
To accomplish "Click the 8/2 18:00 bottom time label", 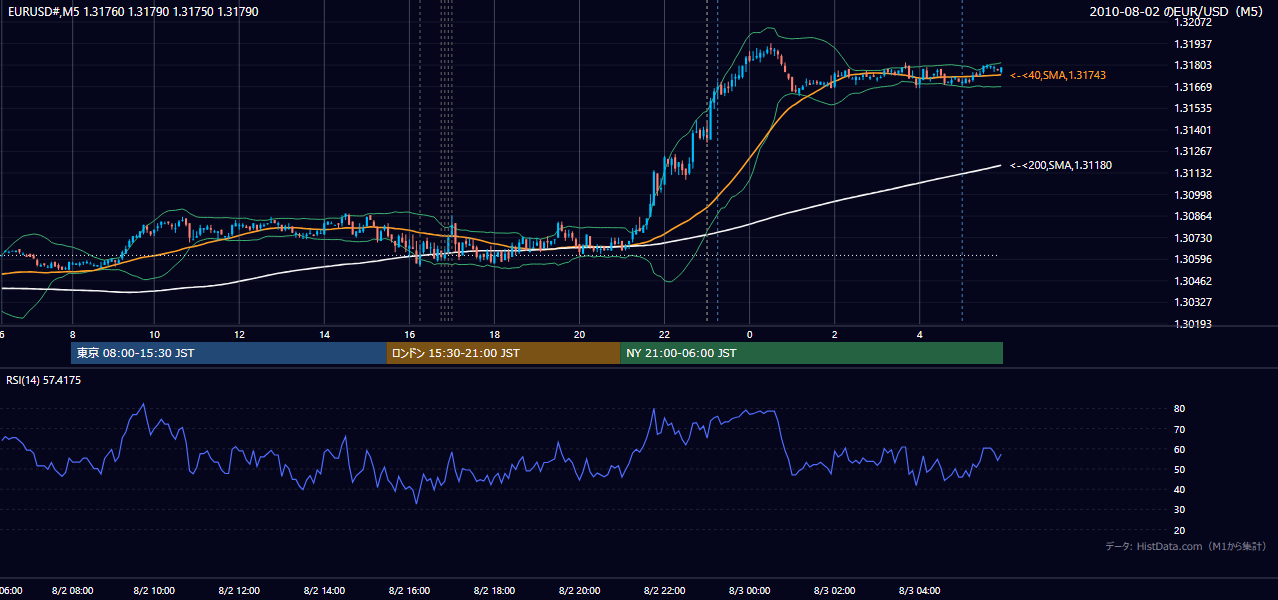I will click(494, 591).
